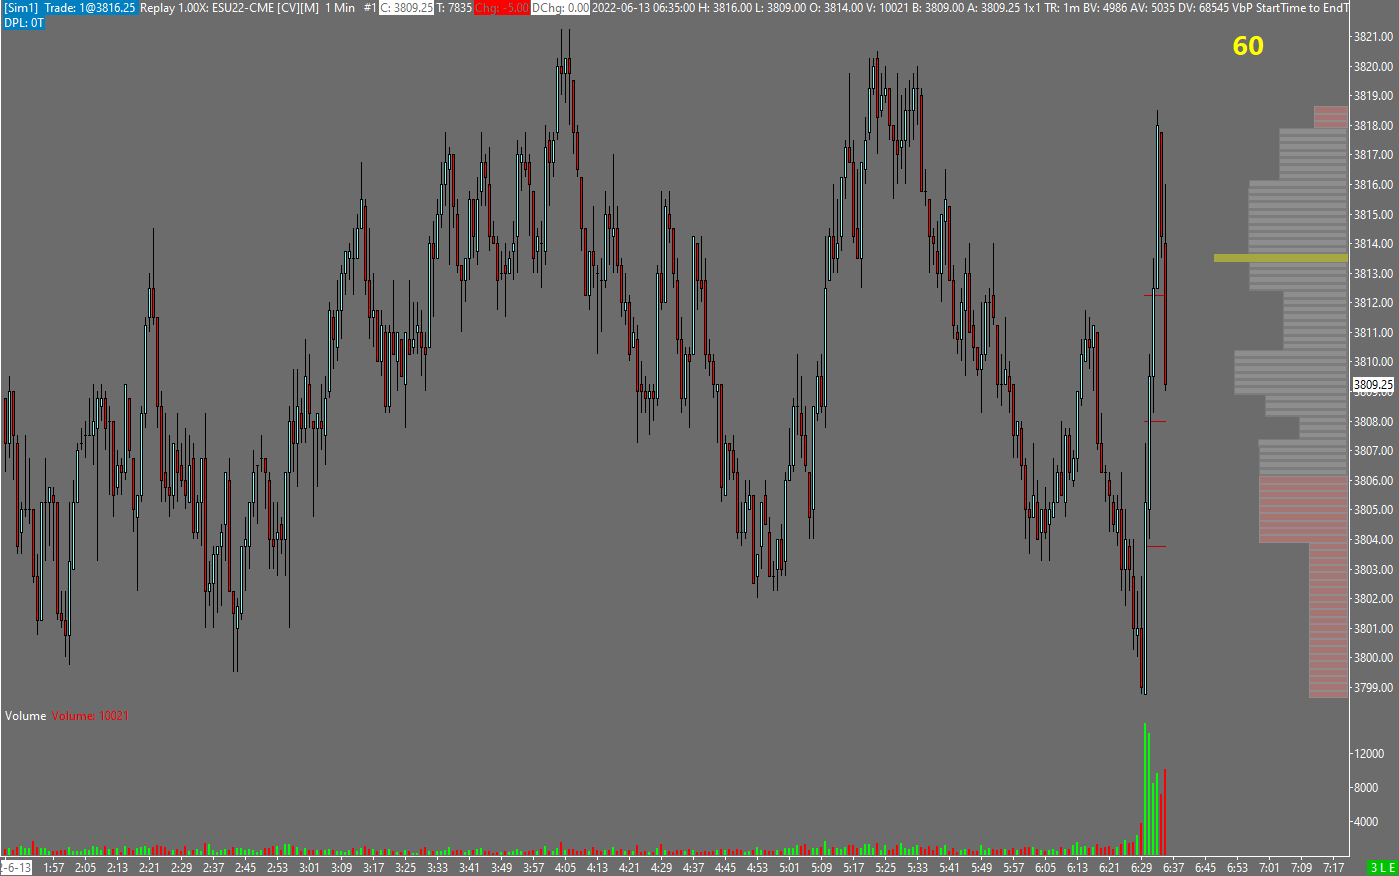
Task: Click the yellow point-of-control line in the volume profile
Action: pos(1281,258)
